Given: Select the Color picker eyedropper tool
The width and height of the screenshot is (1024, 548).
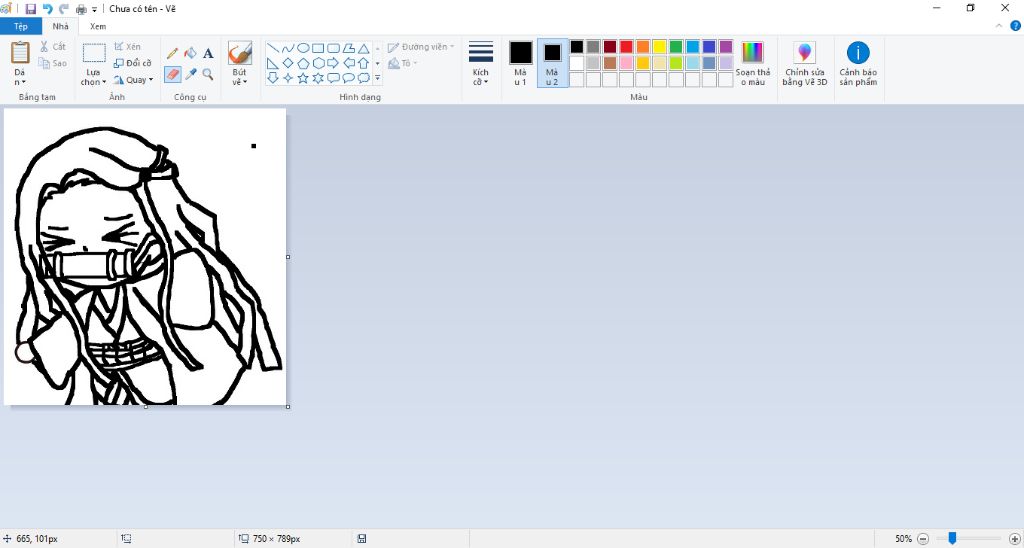Looking at the screenshot, I should click(x=190, y=74).
